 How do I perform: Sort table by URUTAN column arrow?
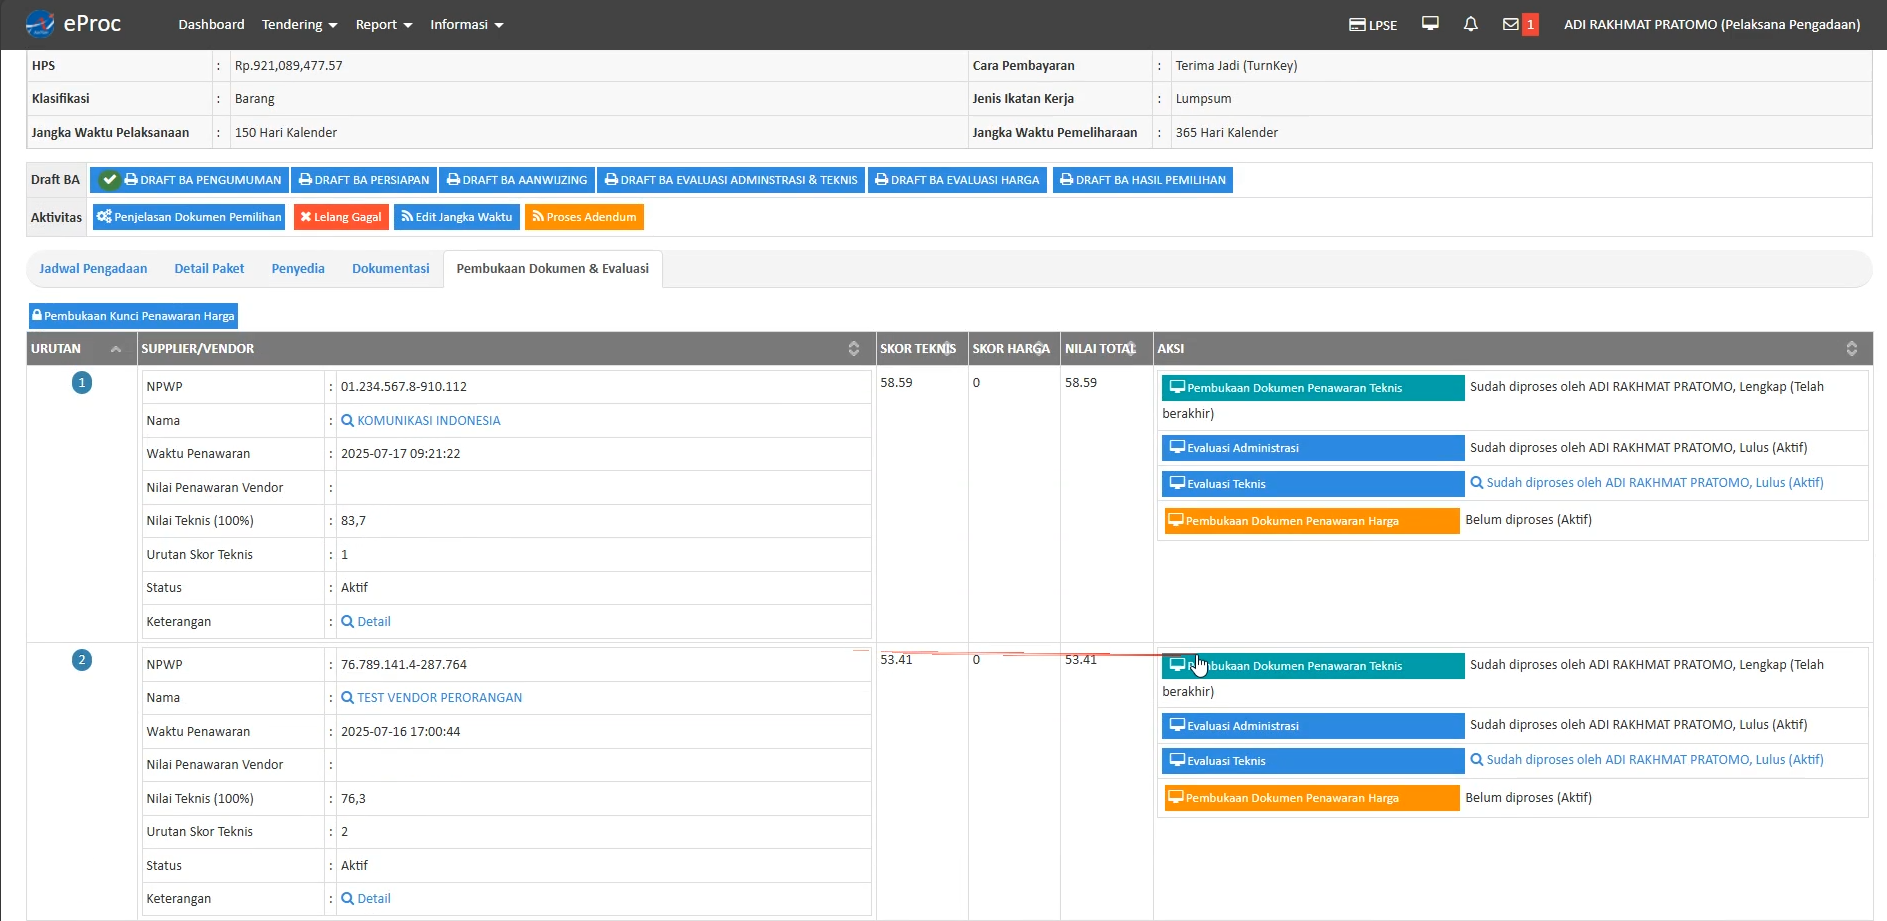(116, 349)
